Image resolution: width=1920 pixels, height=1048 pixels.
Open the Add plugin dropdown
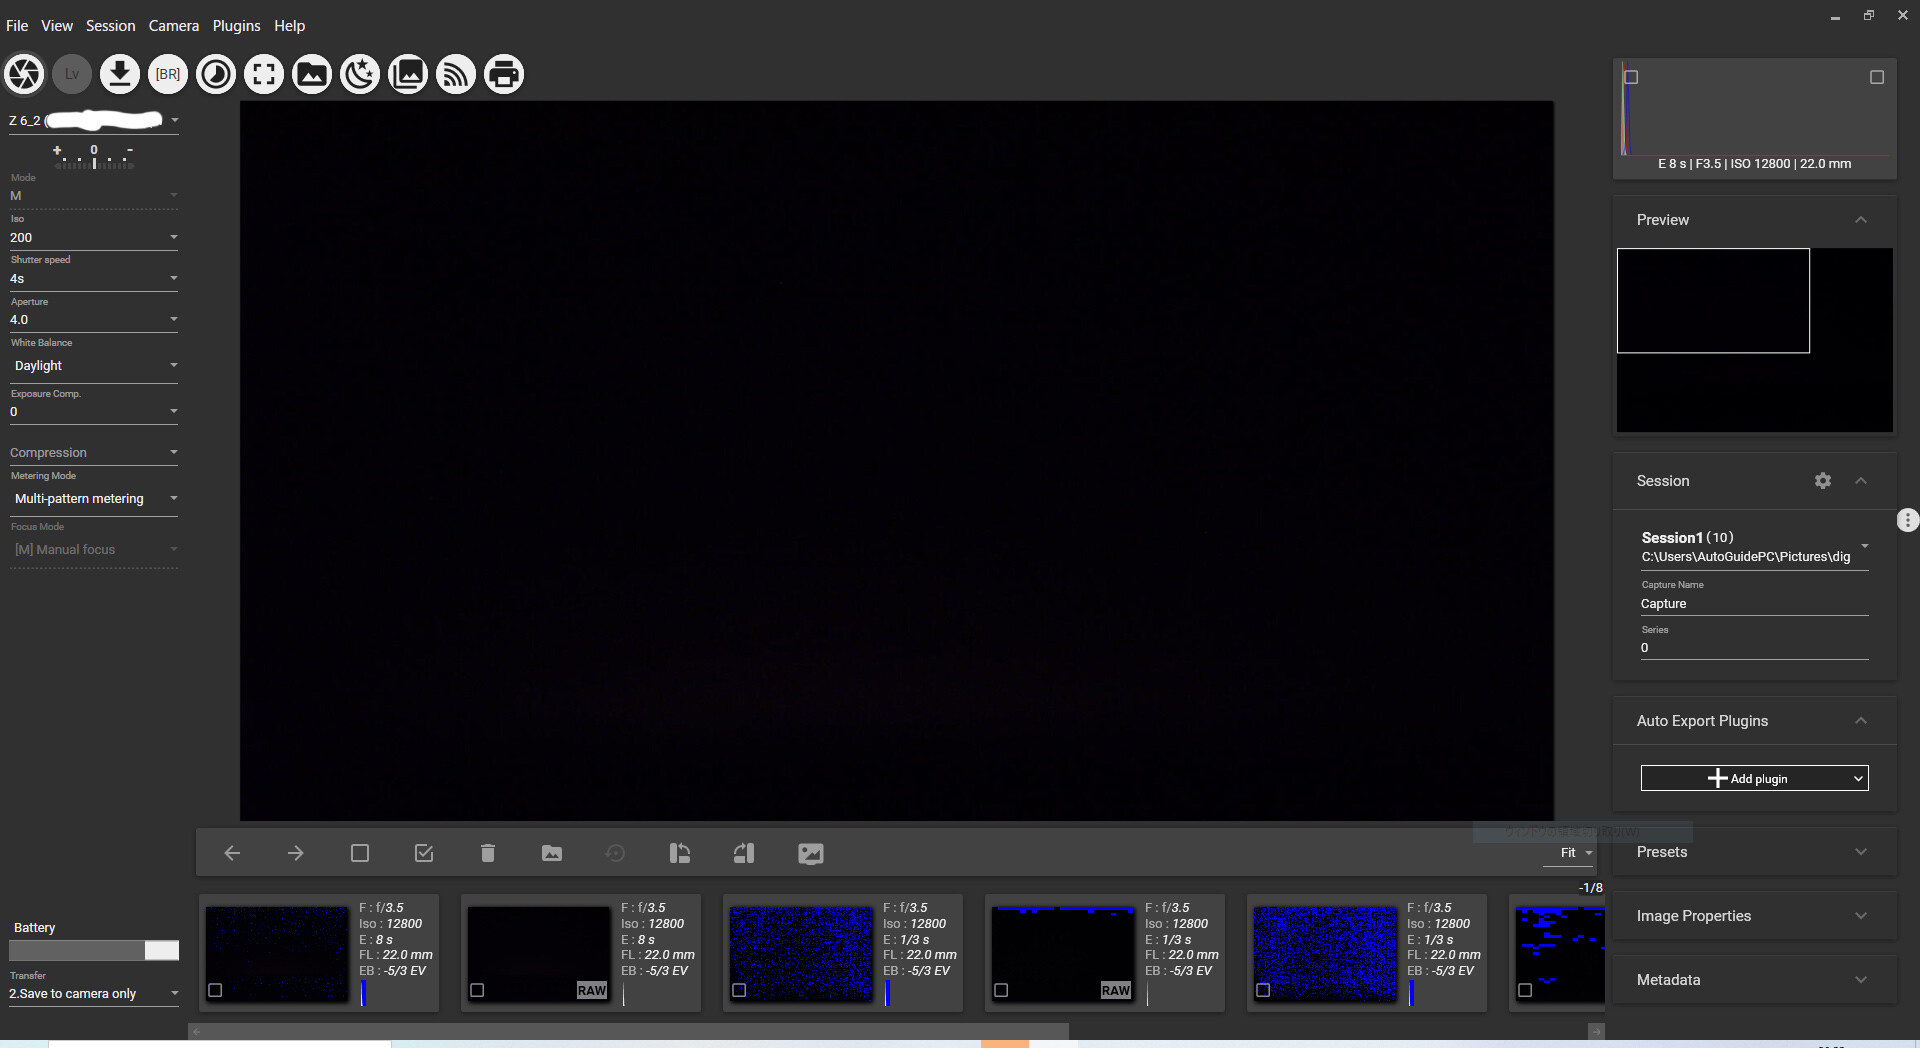(1754, 778)
